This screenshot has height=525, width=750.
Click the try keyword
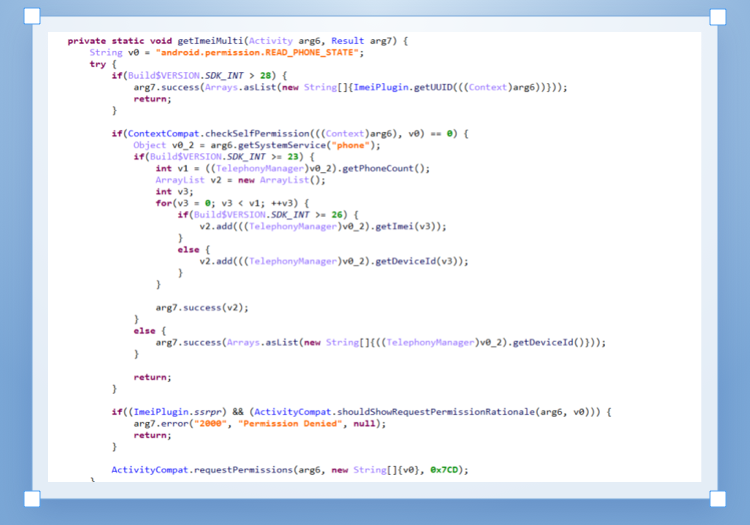point(97,63)
